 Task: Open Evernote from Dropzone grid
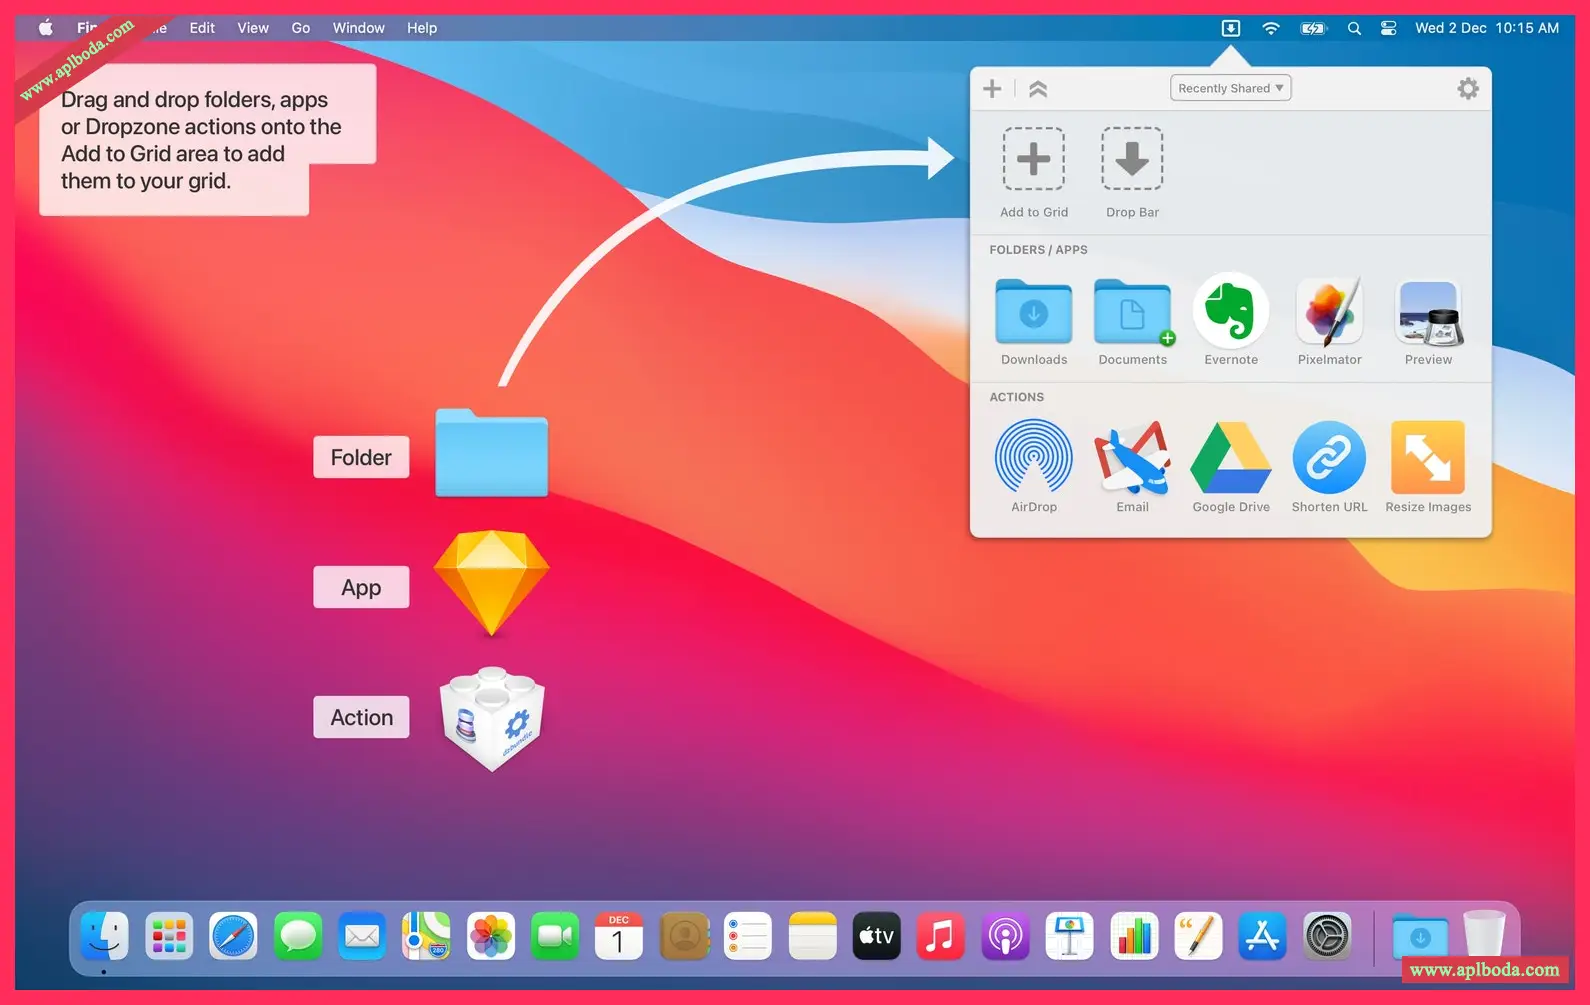click(1231, 312)
